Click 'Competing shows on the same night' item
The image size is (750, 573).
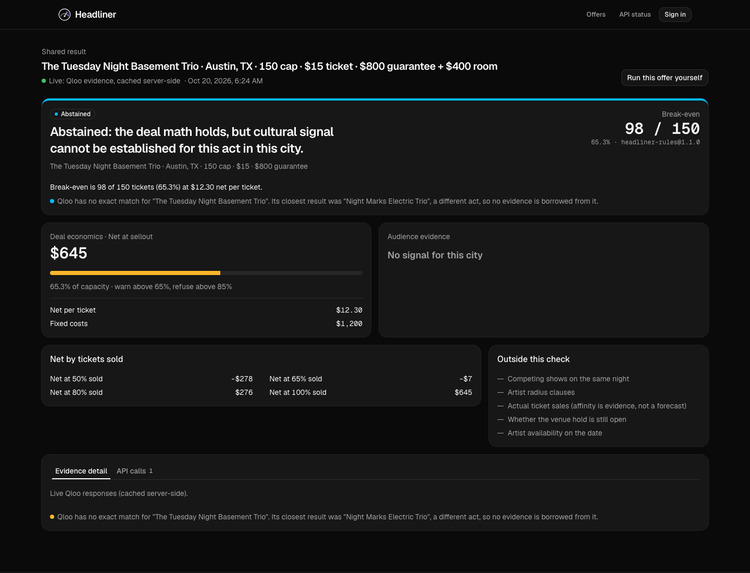568,379
